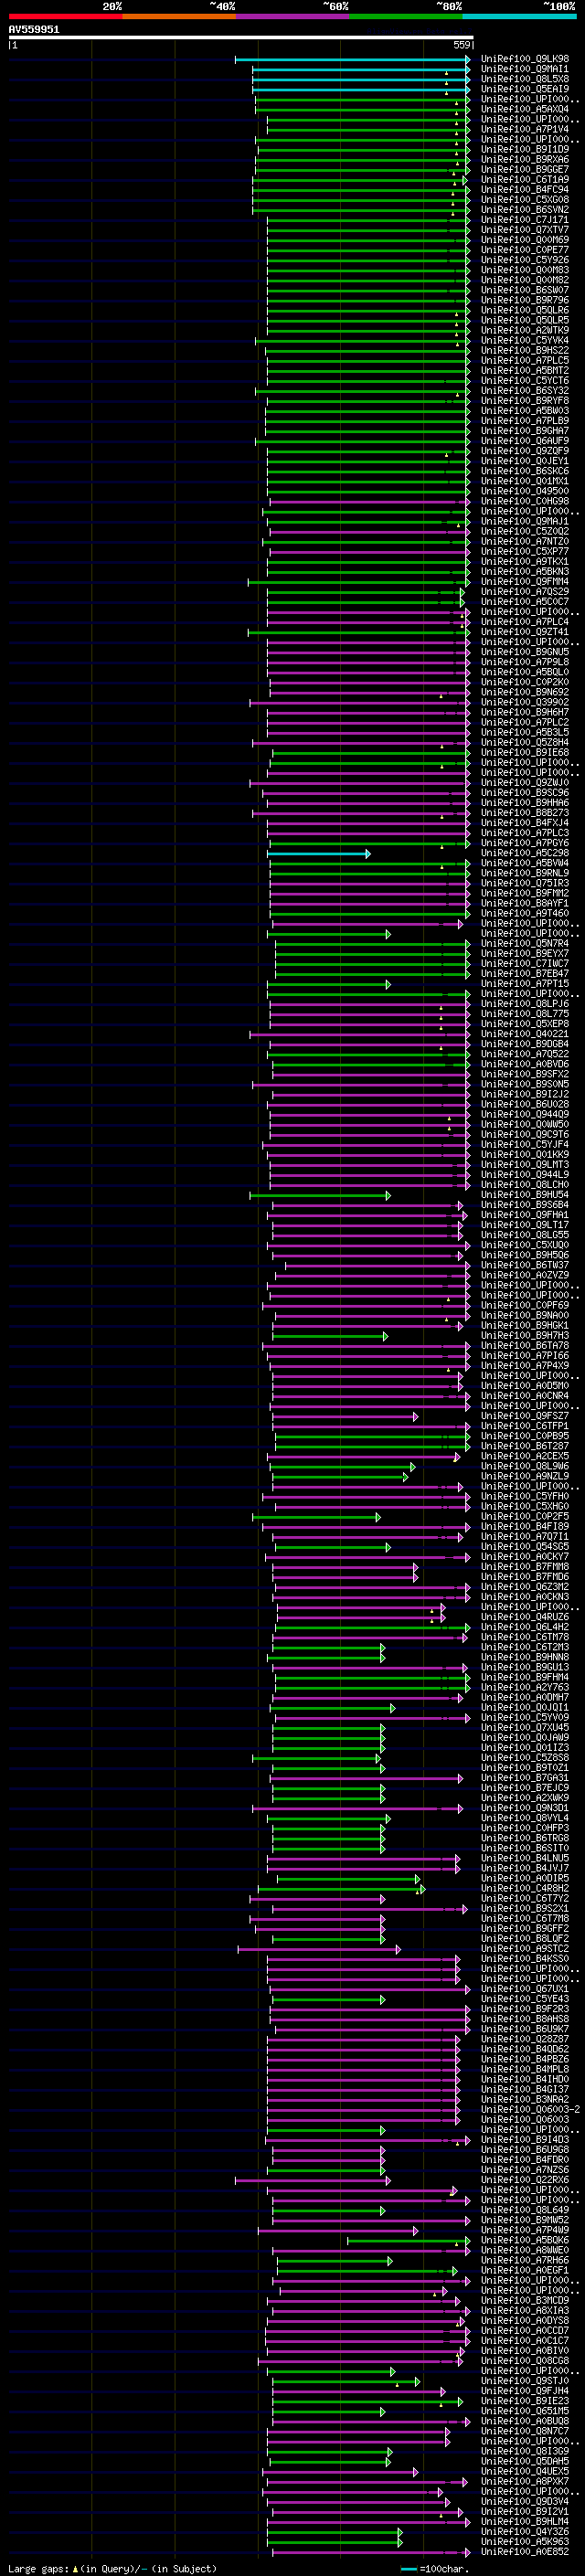This screenshot has width=585, height=2576.
Task: Select label UniRef100_C0PE77
Action: click(524, 250)
